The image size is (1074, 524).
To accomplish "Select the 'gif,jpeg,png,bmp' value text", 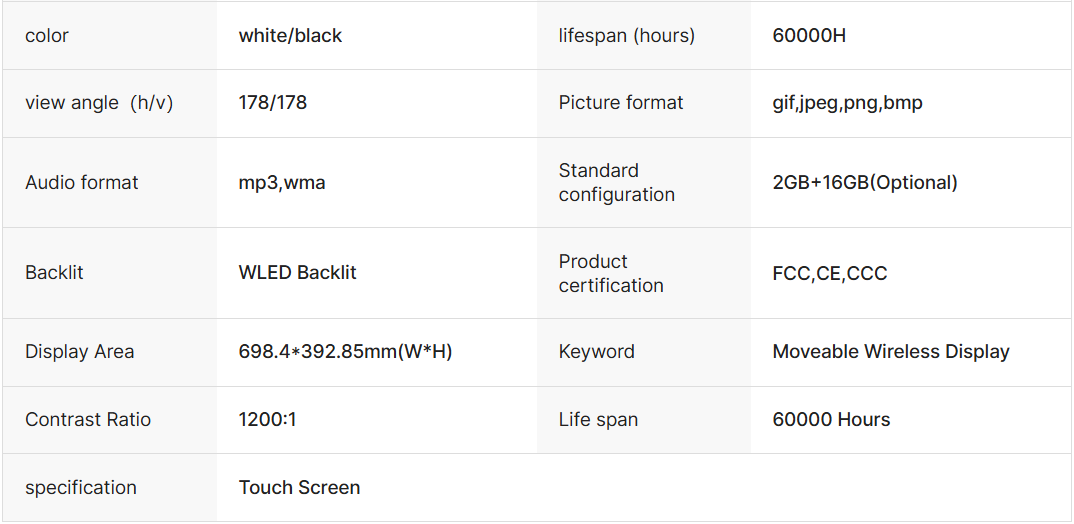I will 847,103.
